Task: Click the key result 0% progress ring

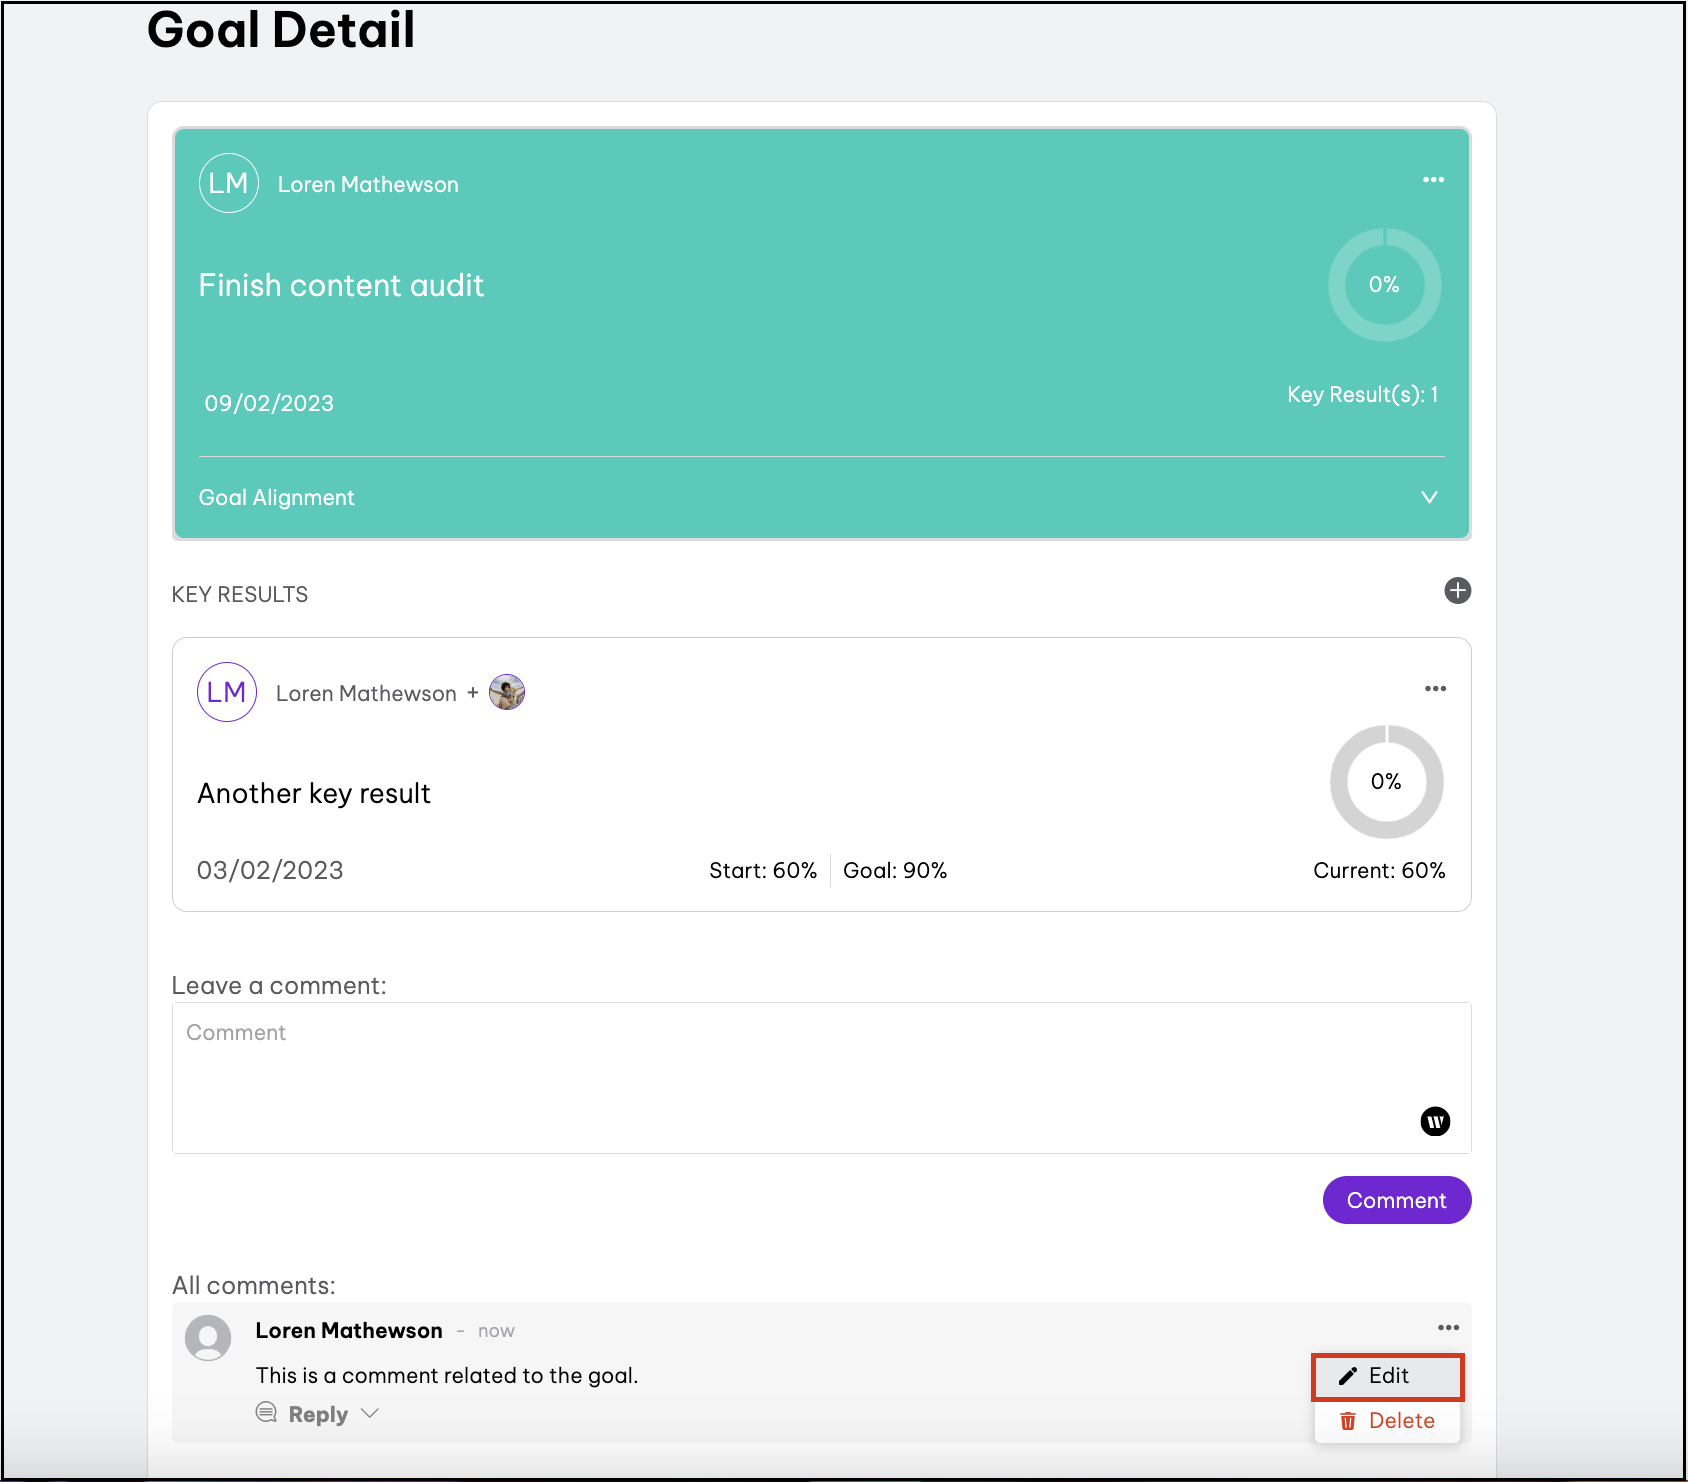Action: point(1386,782)
